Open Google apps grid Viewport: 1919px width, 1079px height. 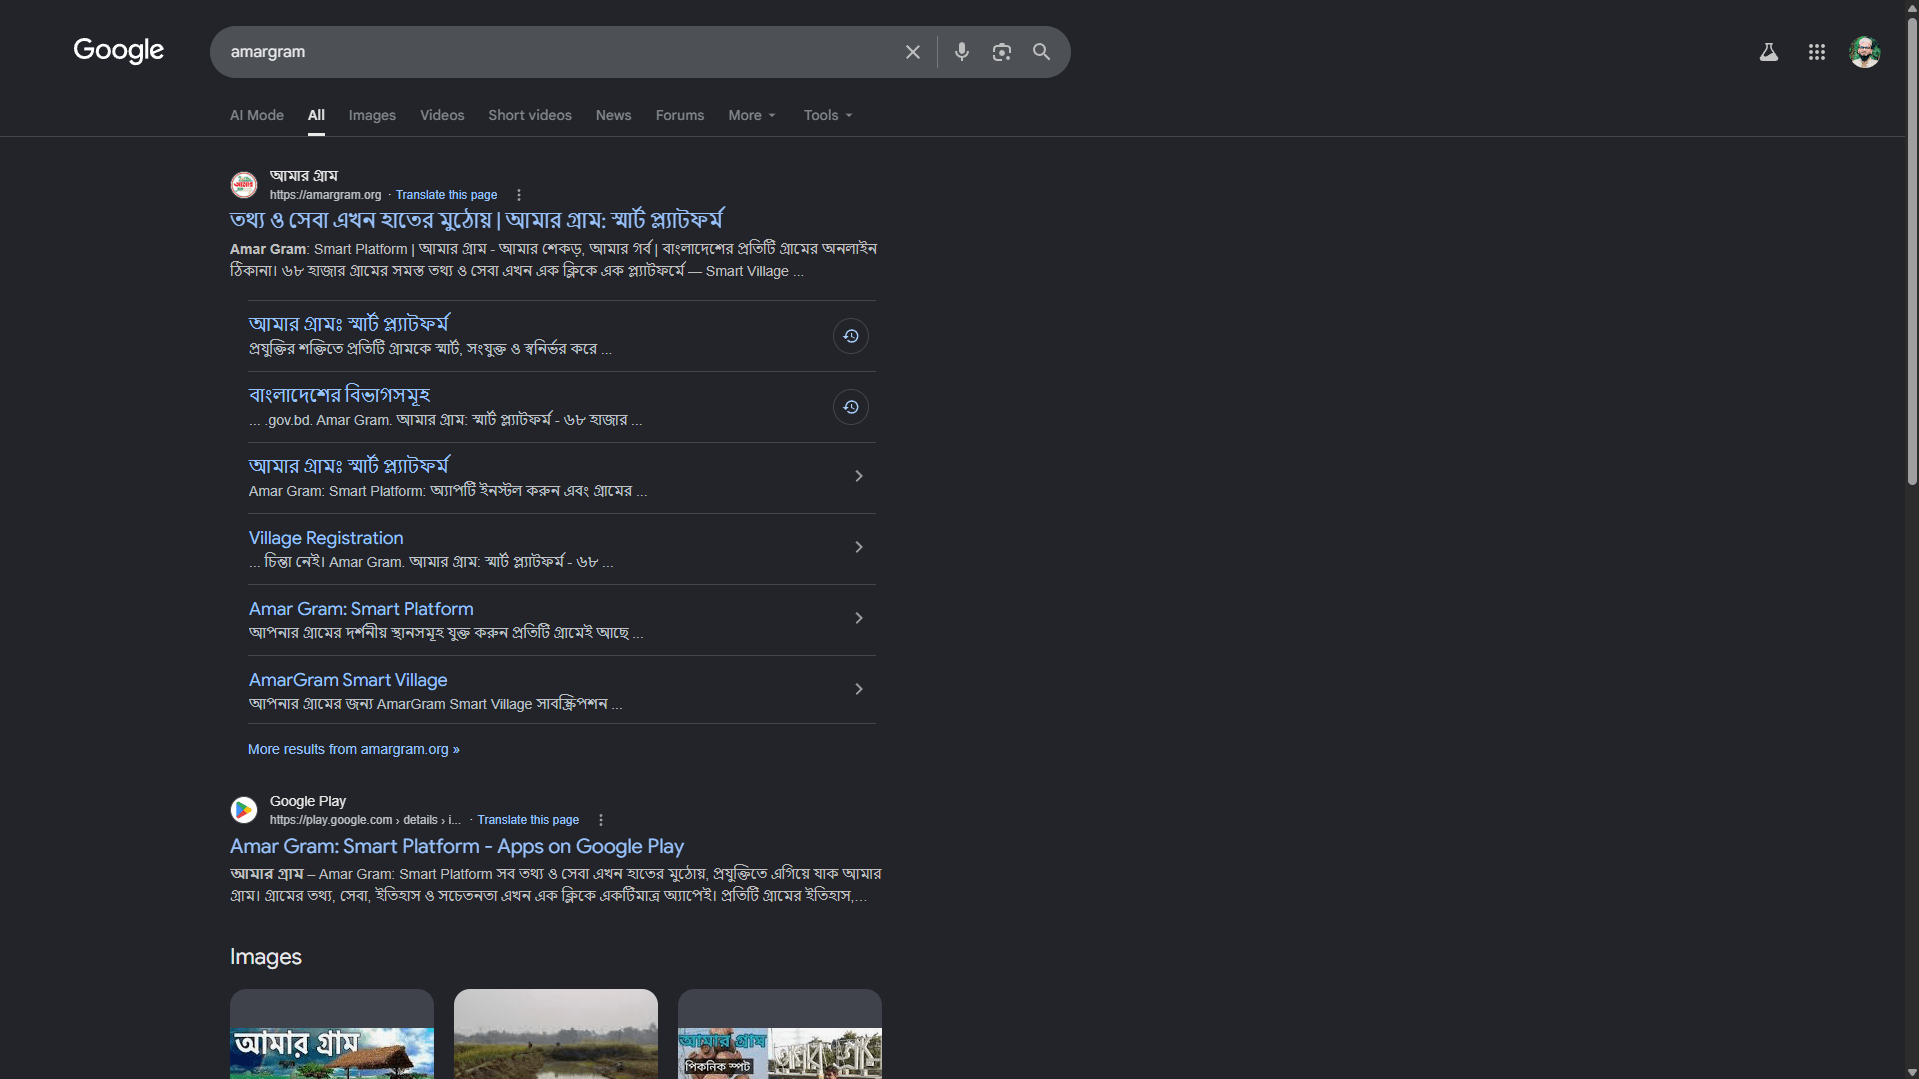(x=1816, y=52)
